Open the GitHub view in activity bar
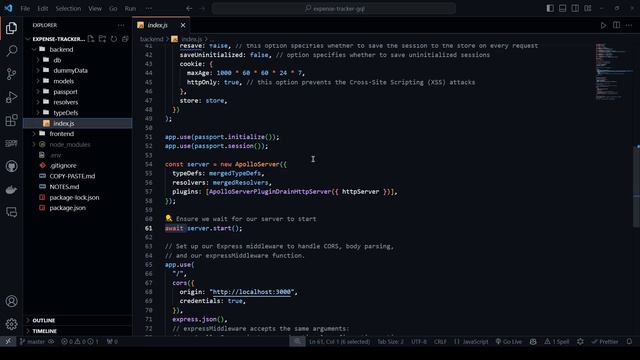 coord(11,166)
